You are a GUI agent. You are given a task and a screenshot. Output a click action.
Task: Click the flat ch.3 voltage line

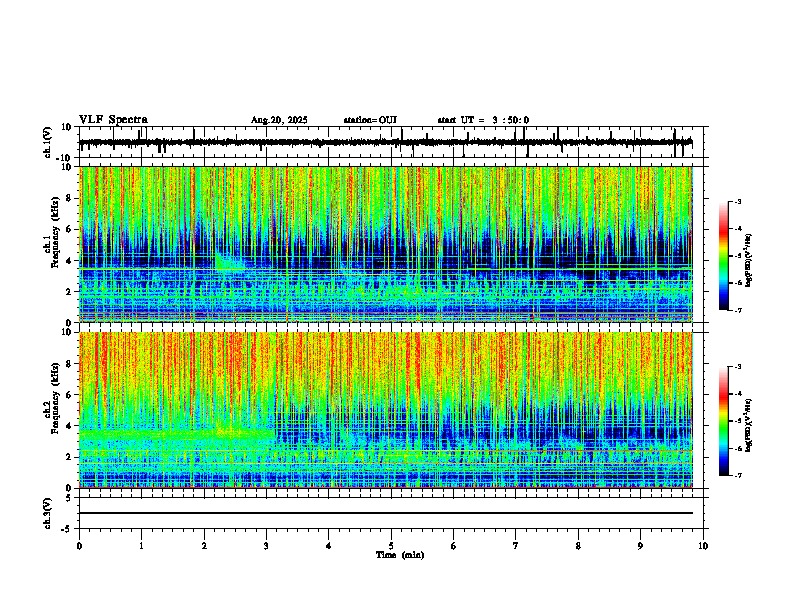coord(386,513)
